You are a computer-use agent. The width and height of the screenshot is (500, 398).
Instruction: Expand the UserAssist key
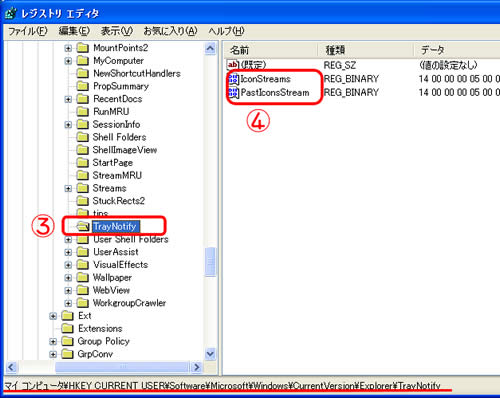coord(68,252)
